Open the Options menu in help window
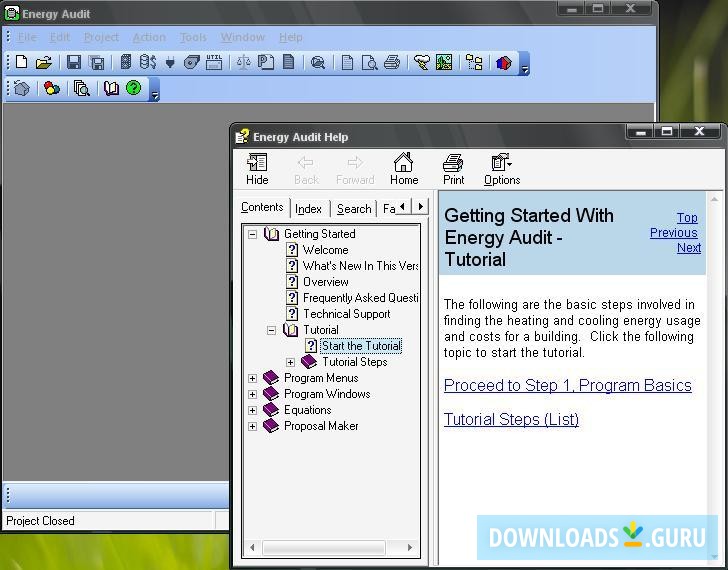Viewport: 728px width, 570px height. [x=502, y=169]
